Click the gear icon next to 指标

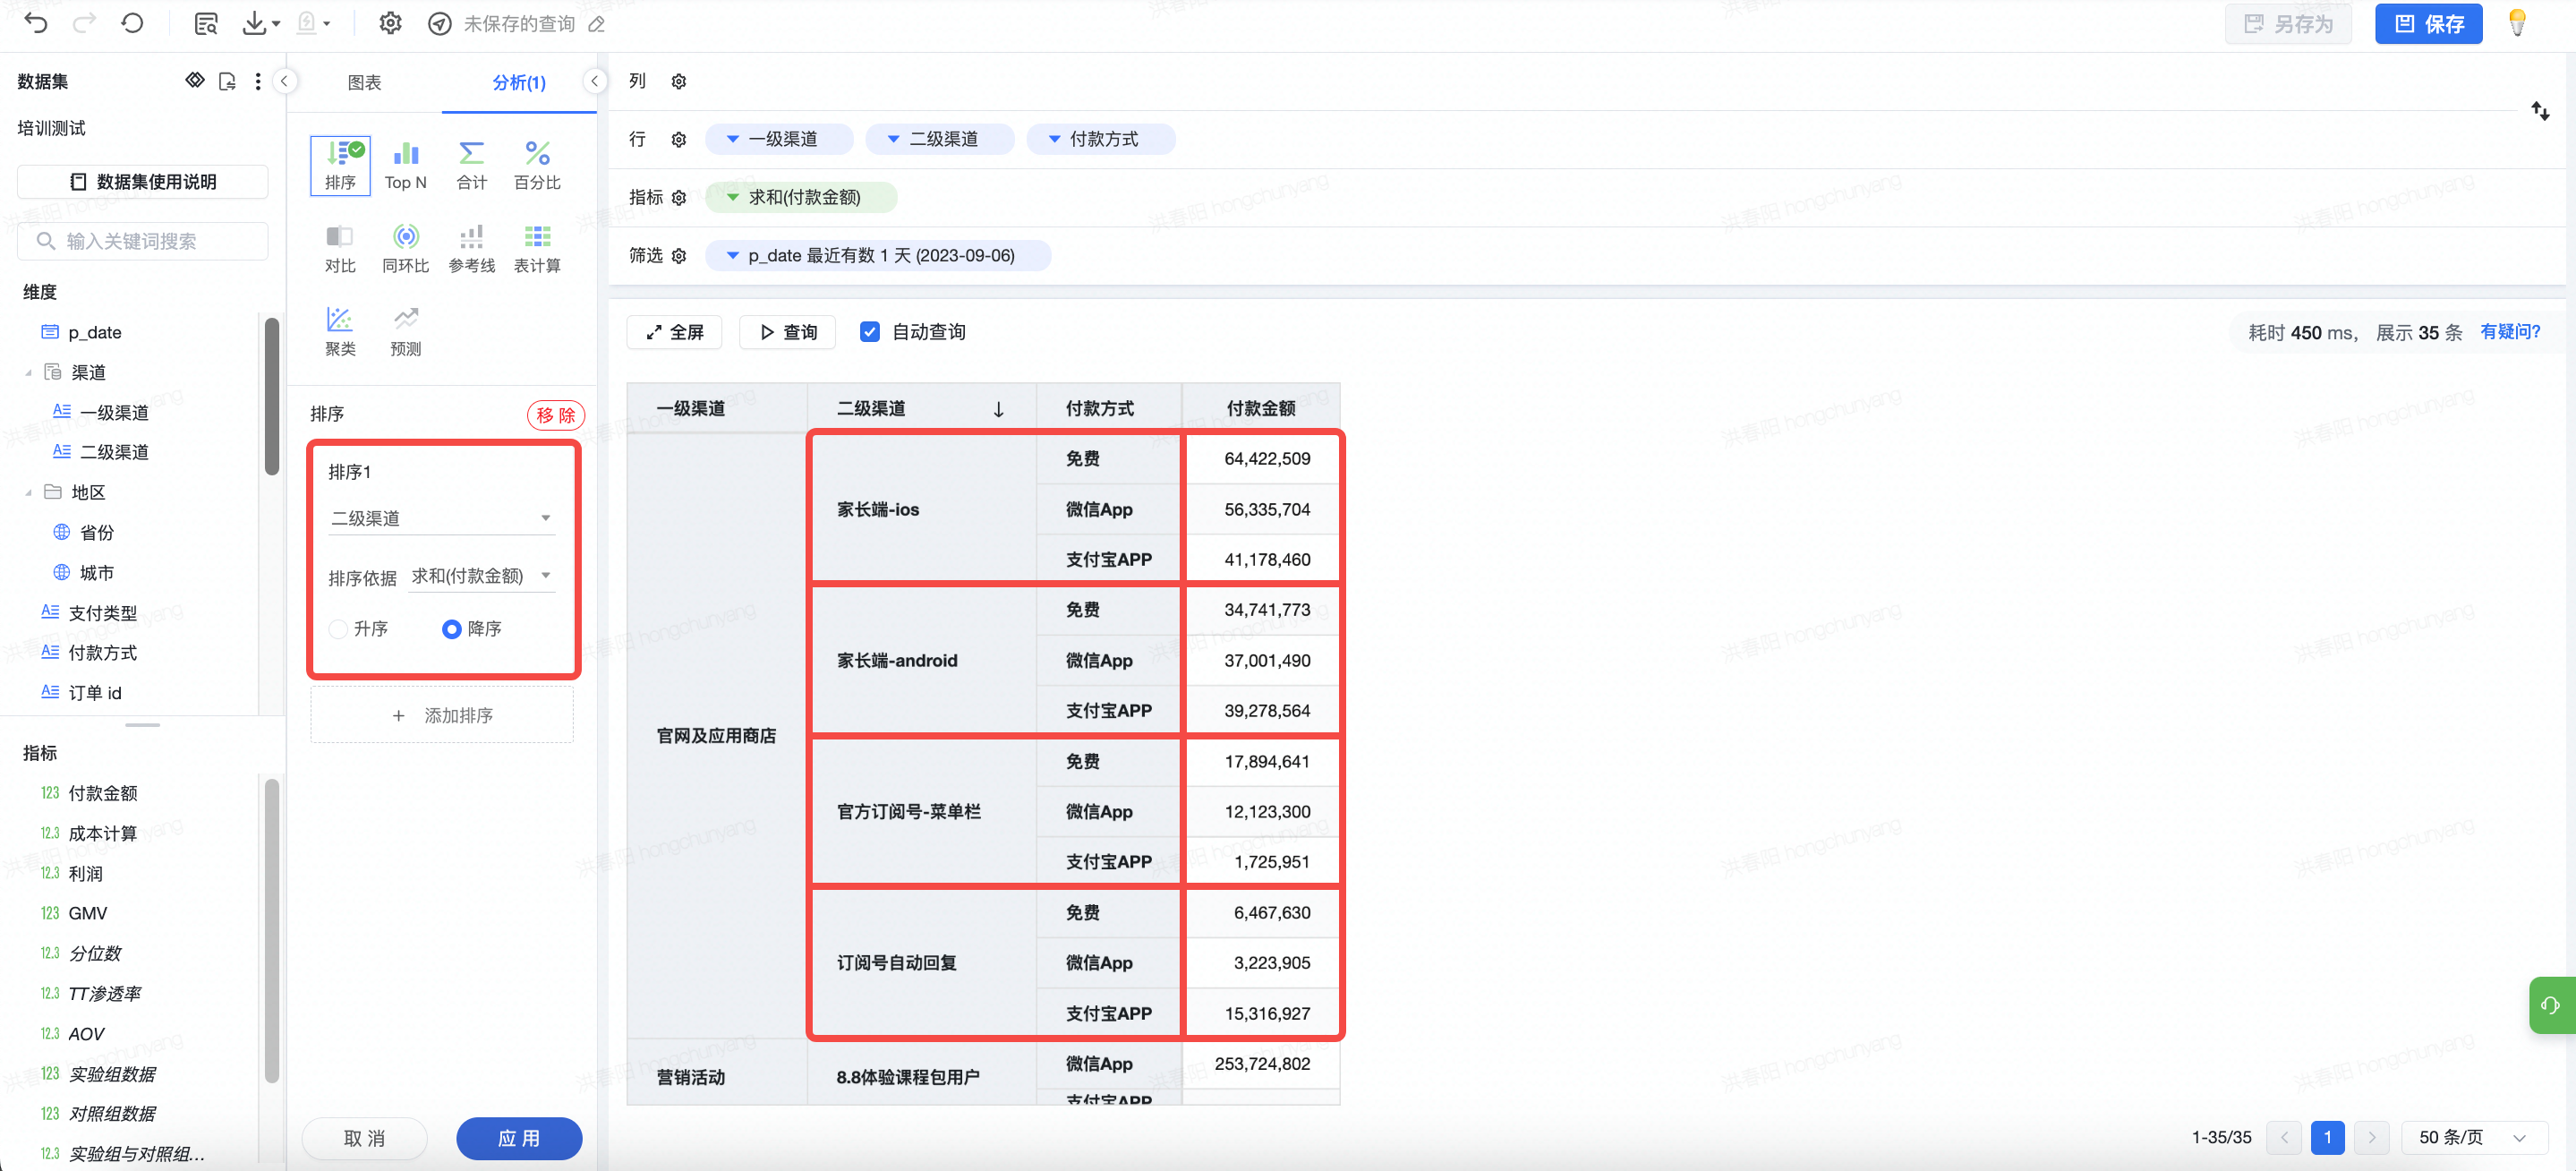click(679, 197)
